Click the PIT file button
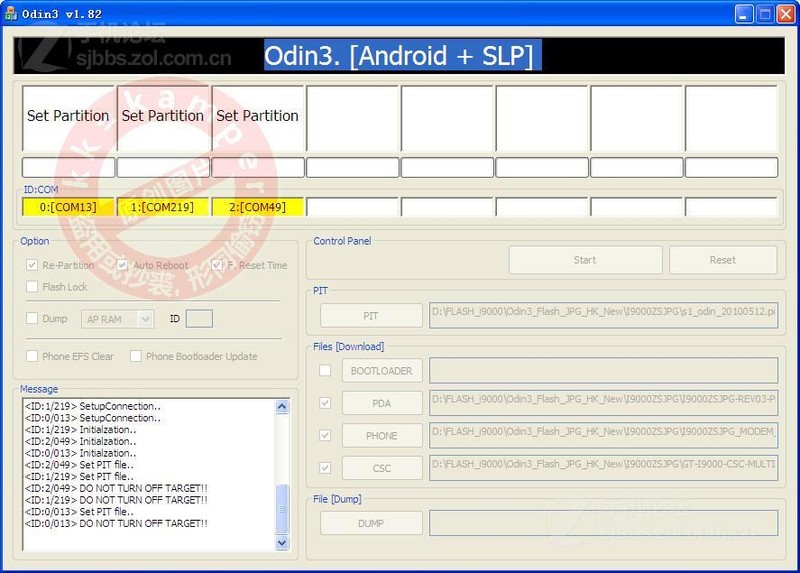800x573 pixels. [x=371, y=316]
